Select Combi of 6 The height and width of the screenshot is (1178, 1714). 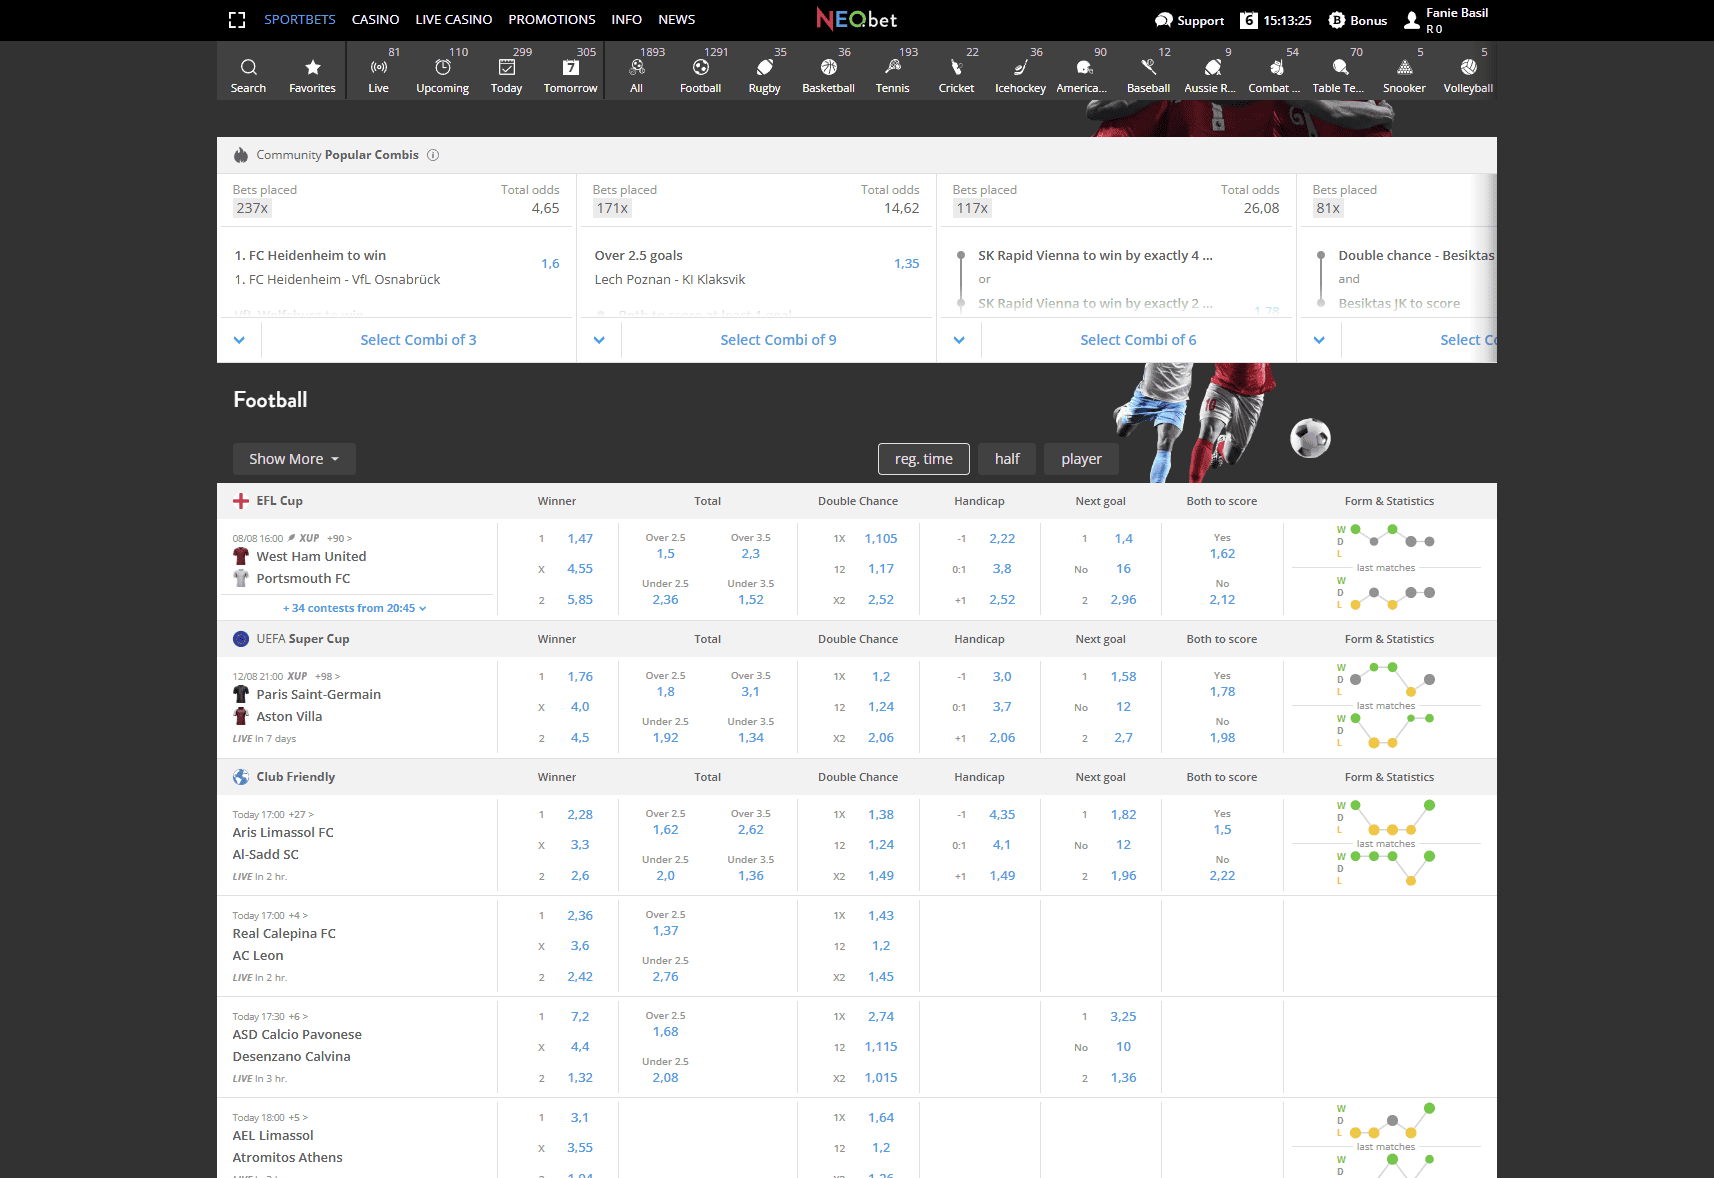click(1138, 340)
